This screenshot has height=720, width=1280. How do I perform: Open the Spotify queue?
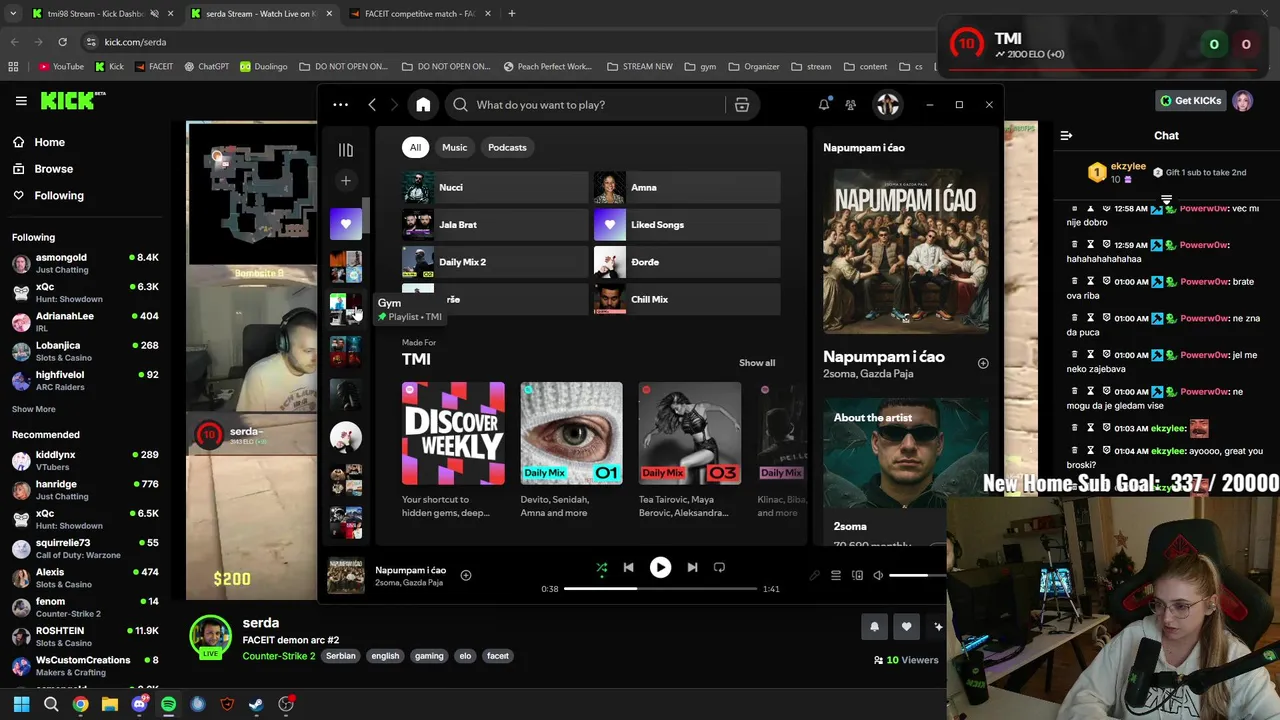click(x=836, y=575)
